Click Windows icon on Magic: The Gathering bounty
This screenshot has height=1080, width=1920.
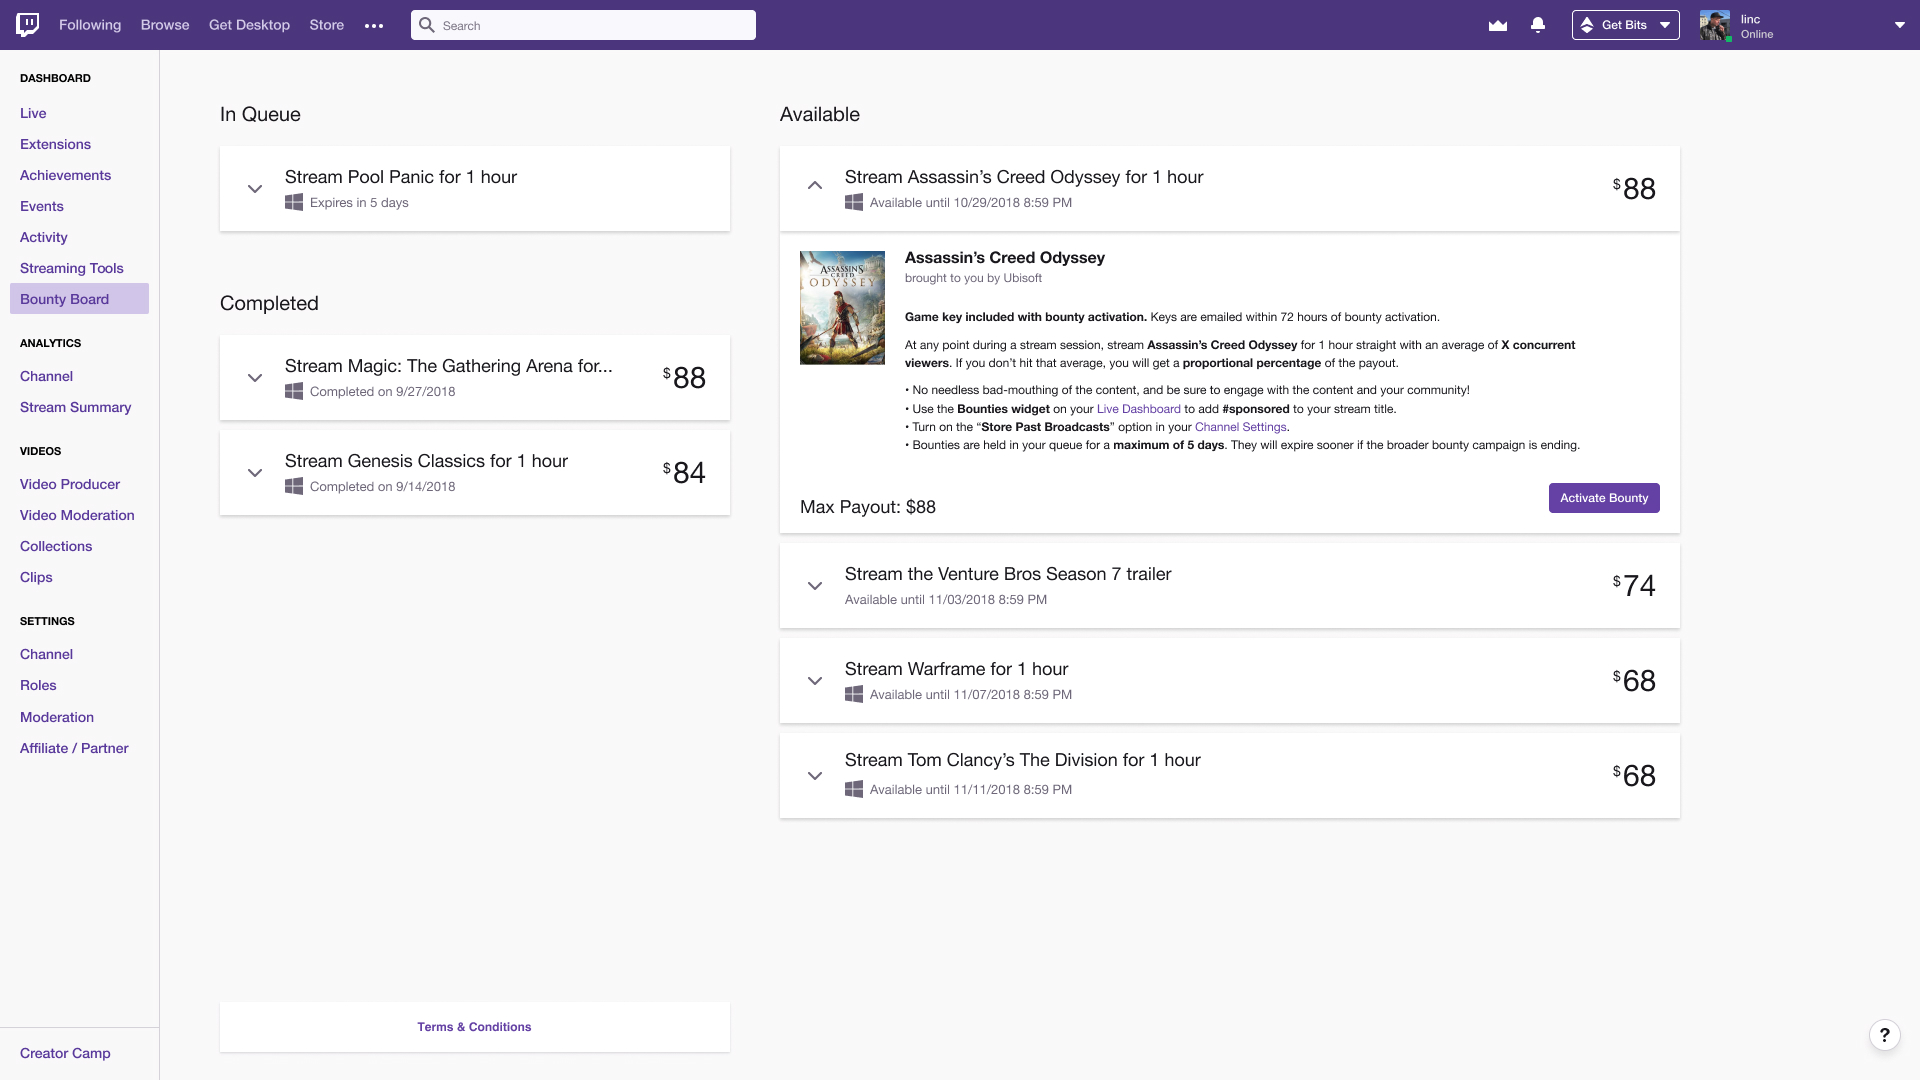(294, 391)
